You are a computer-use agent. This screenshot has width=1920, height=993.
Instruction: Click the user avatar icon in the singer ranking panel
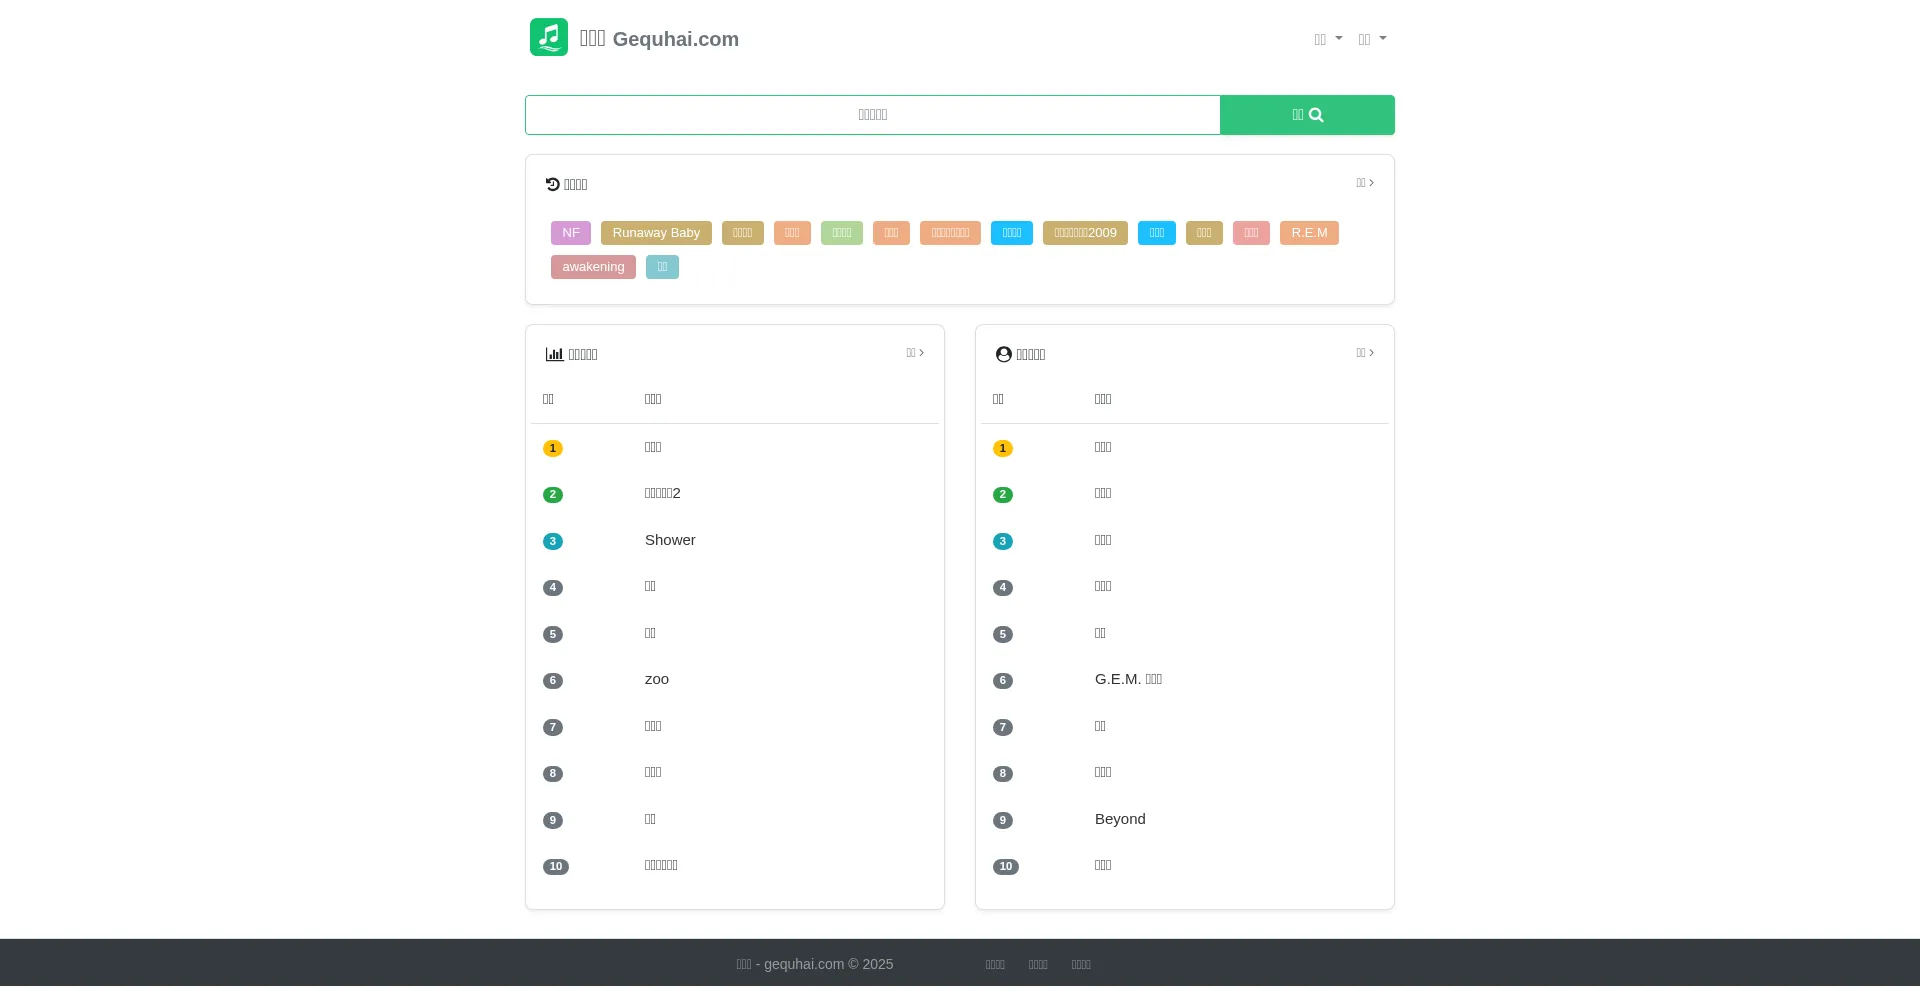[1003, 354]
